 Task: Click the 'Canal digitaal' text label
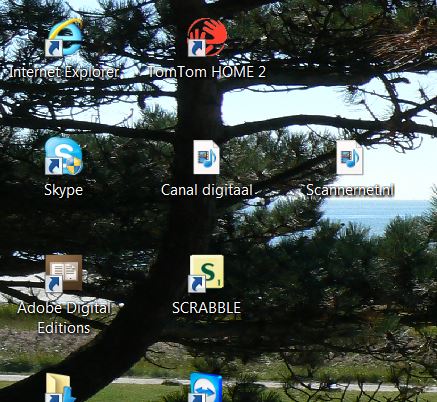click(x=207, y=190)
